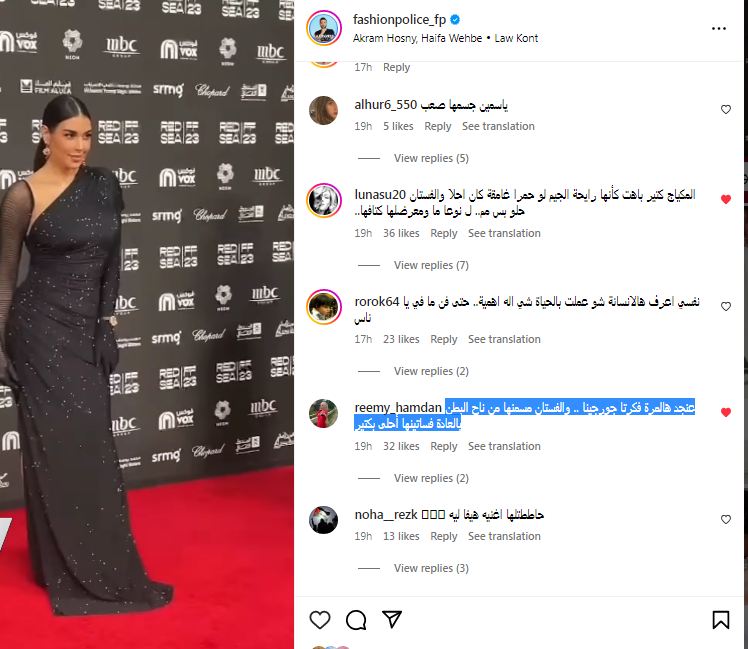Click Reply on reemy_hamdan's comment
The image size is (748, 649).
(444, 446)
